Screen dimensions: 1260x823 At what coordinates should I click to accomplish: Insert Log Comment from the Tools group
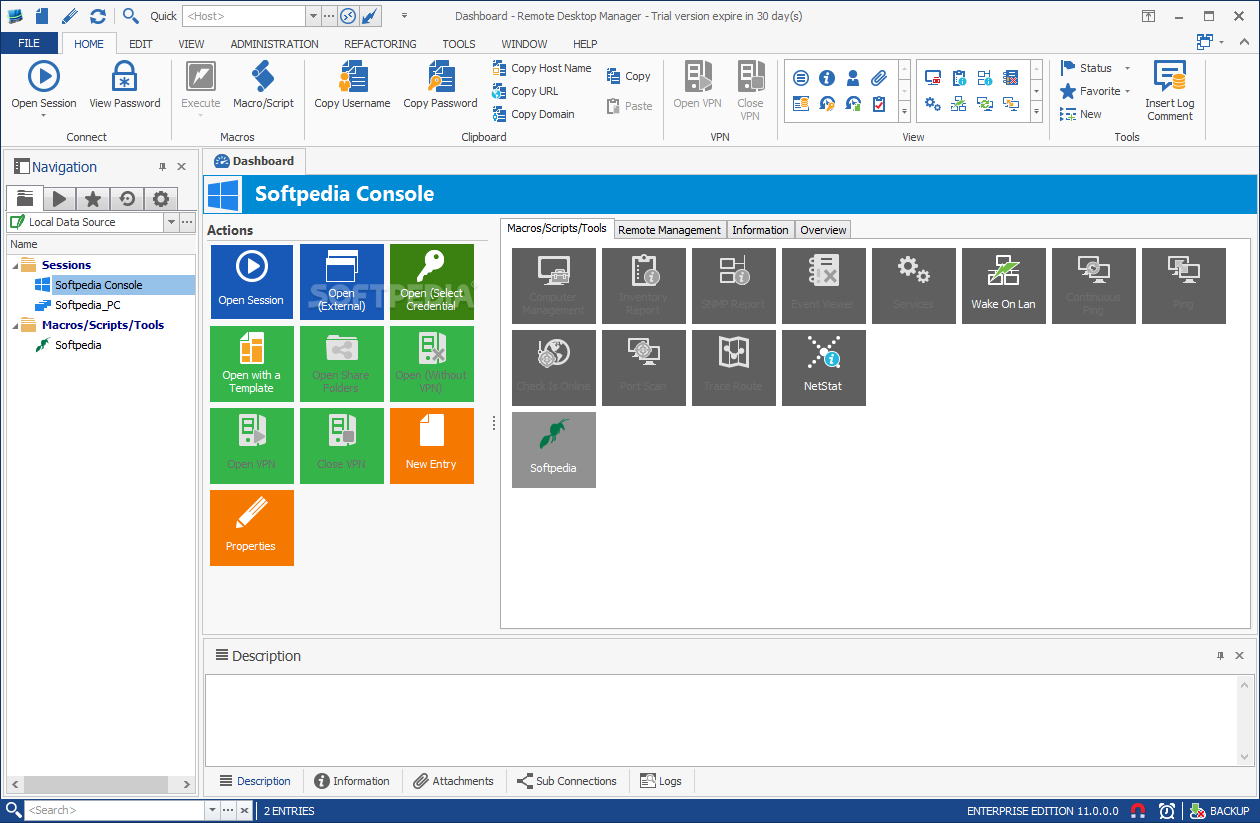(x=1169, y=90)
